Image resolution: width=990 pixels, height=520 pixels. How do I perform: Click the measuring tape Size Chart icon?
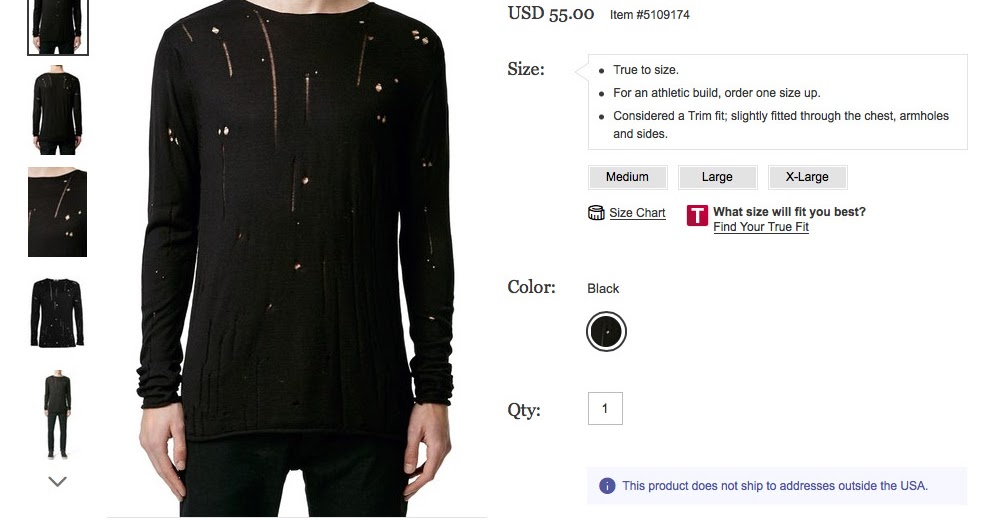[x=596, y=213]
